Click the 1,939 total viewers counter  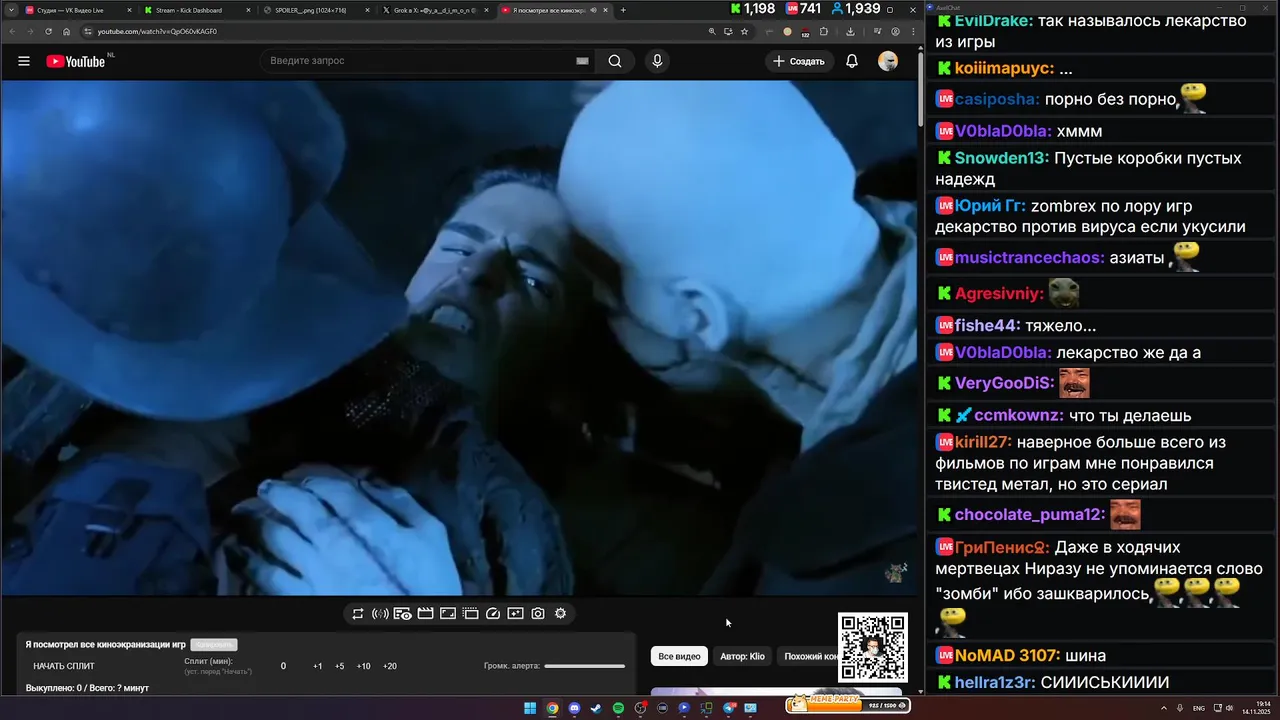coord(855,9)
